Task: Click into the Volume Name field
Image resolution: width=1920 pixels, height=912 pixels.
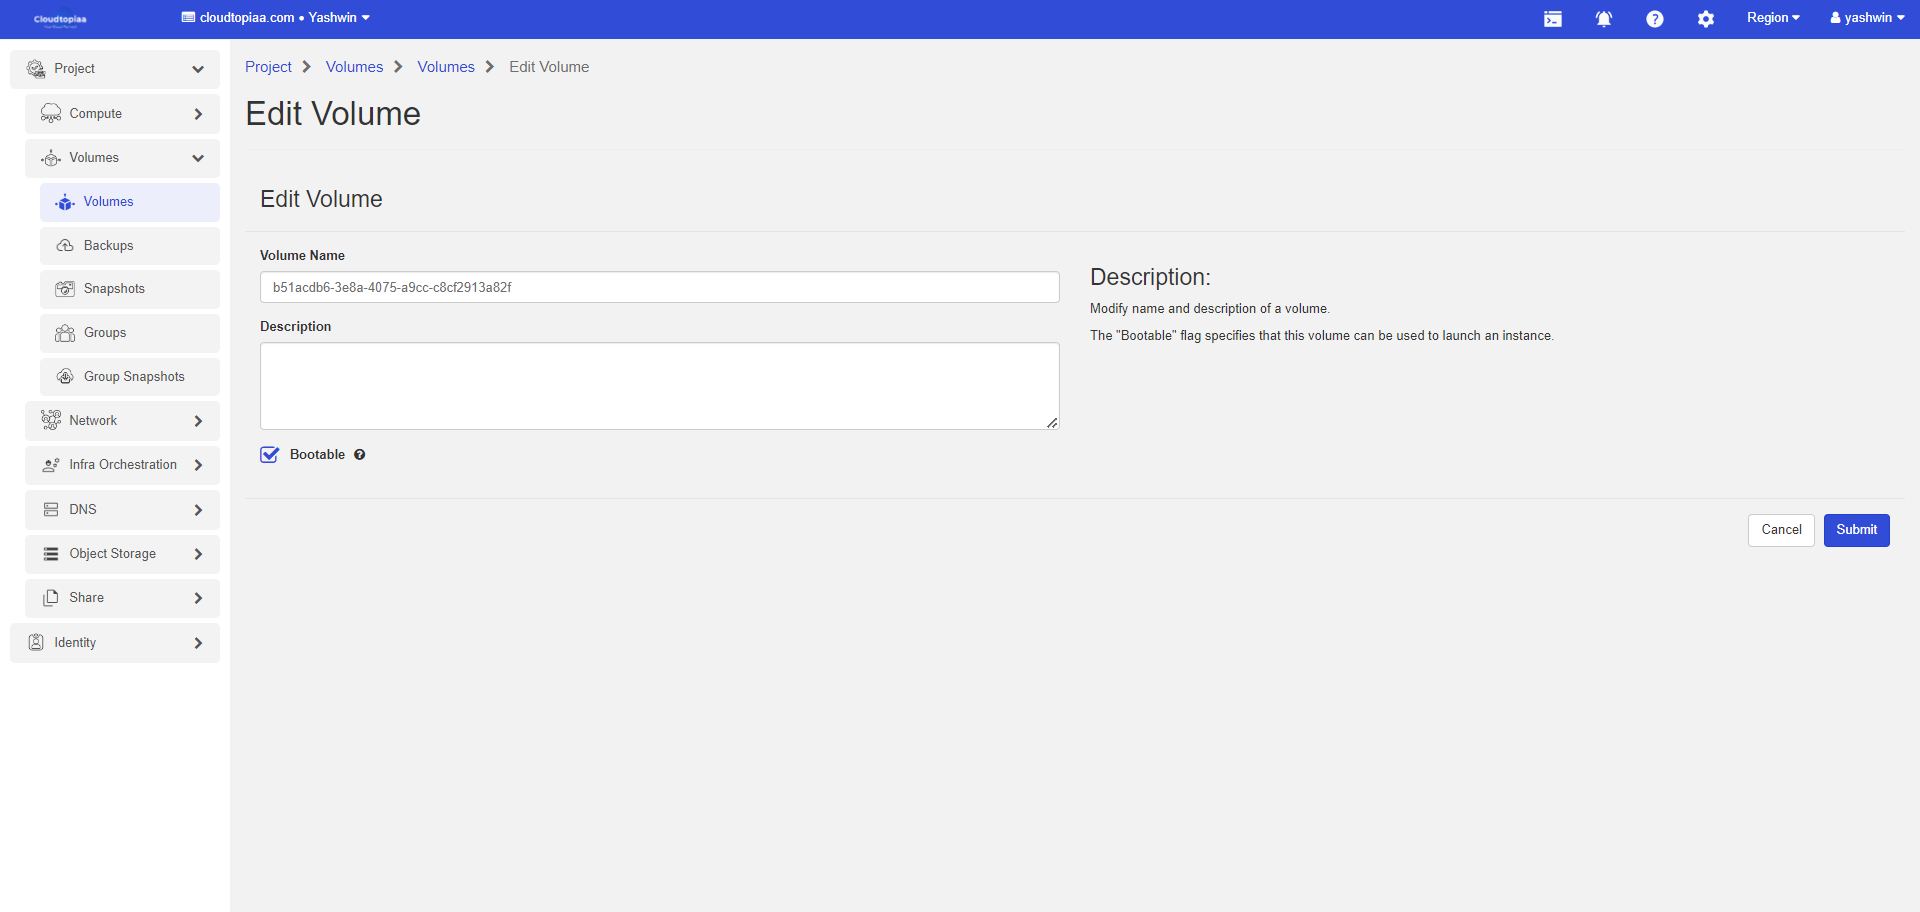Action: tap(659, 287)
